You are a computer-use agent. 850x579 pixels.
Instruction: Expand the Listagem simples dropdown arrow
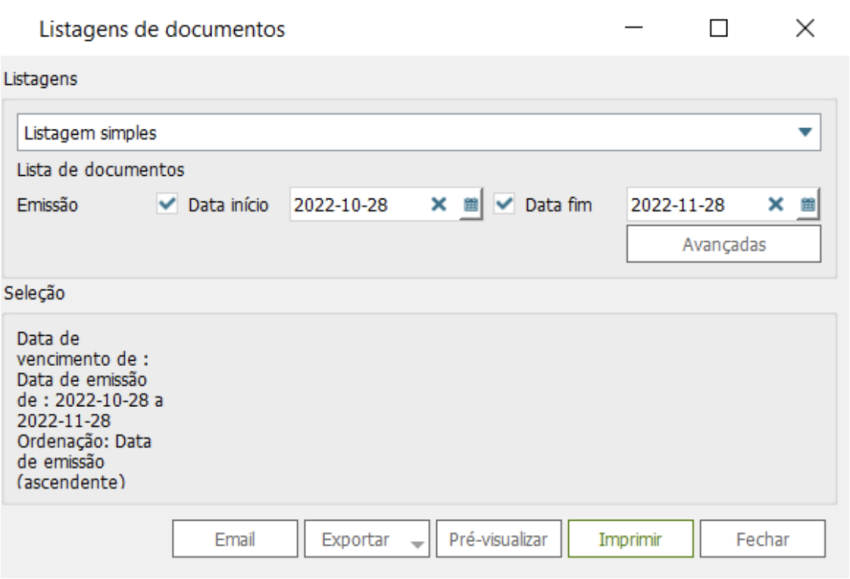(x=805, y=132)
